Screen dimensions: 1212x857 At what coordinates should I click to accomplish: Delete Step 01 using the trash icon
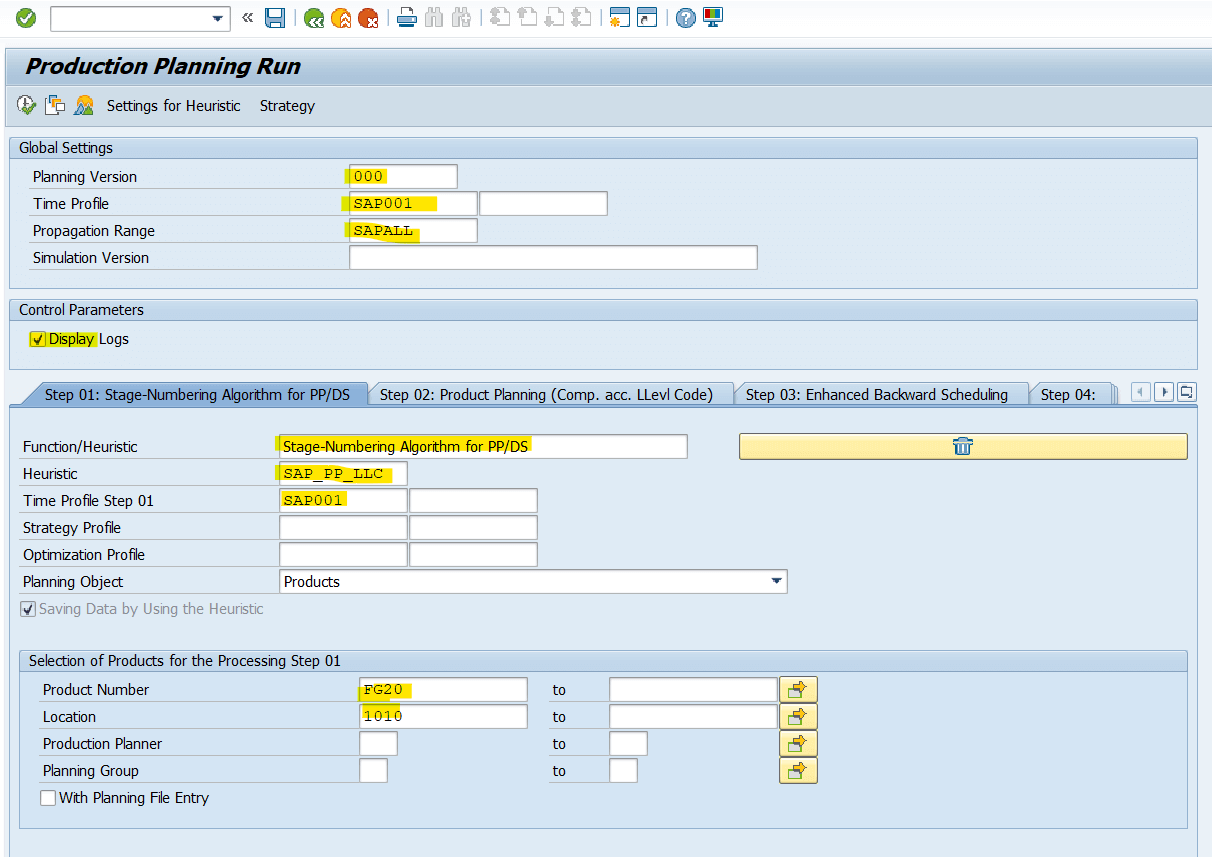coord(962,446)
